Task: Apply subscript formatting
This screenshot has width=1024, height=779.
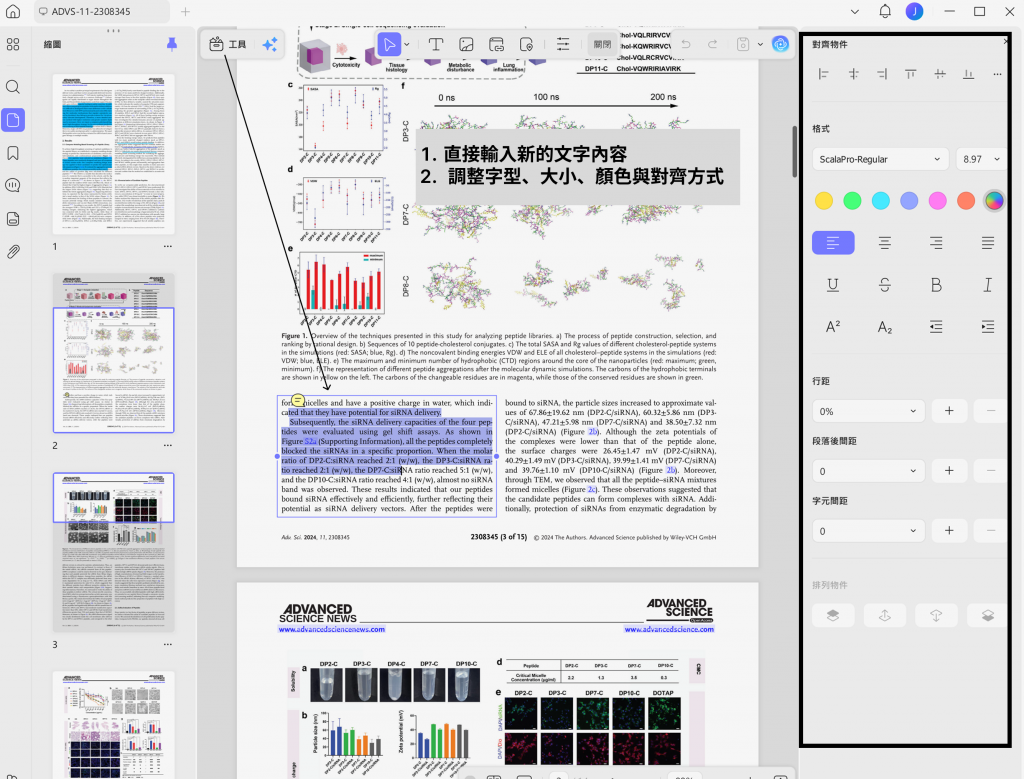Action: [884, 326]
